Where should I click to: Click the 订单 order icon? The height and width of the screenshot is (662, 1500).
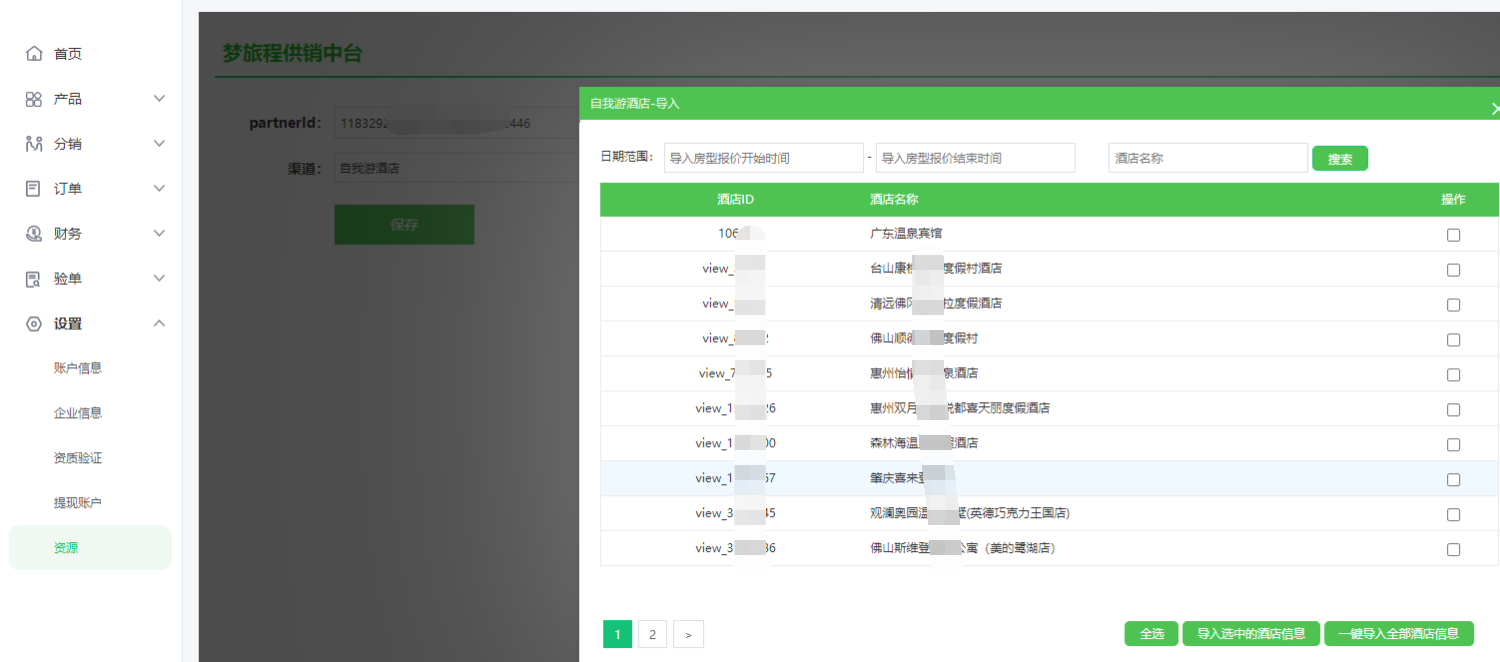(34, 189)
